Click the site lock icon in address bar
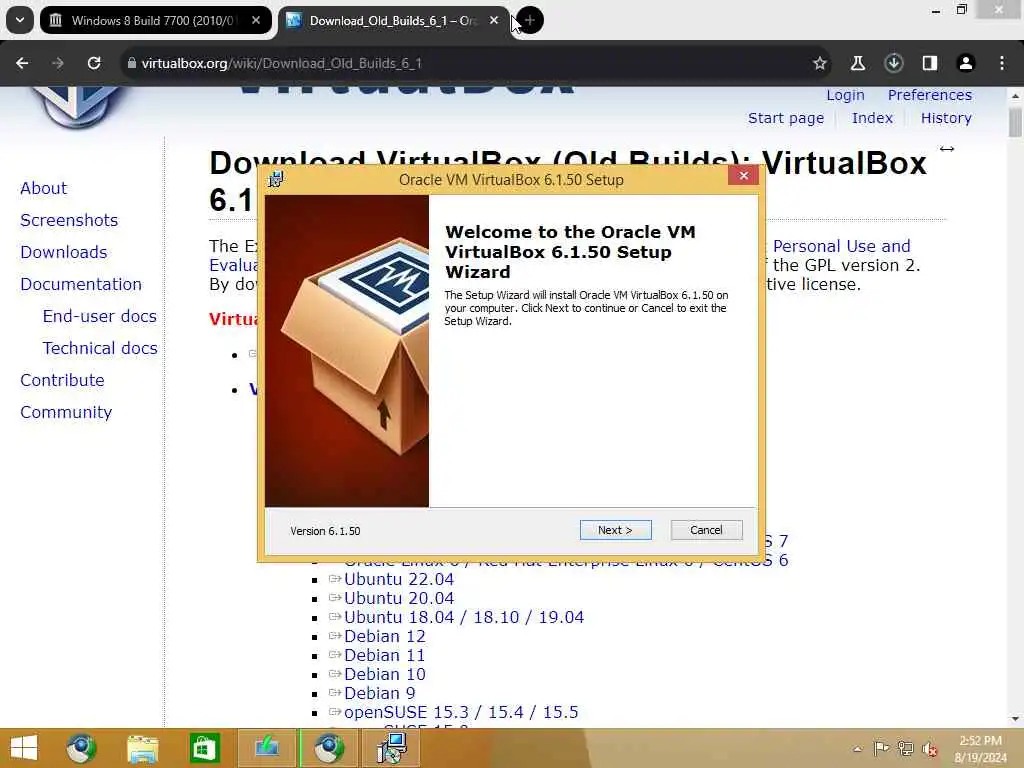 [x=132, y=63]
